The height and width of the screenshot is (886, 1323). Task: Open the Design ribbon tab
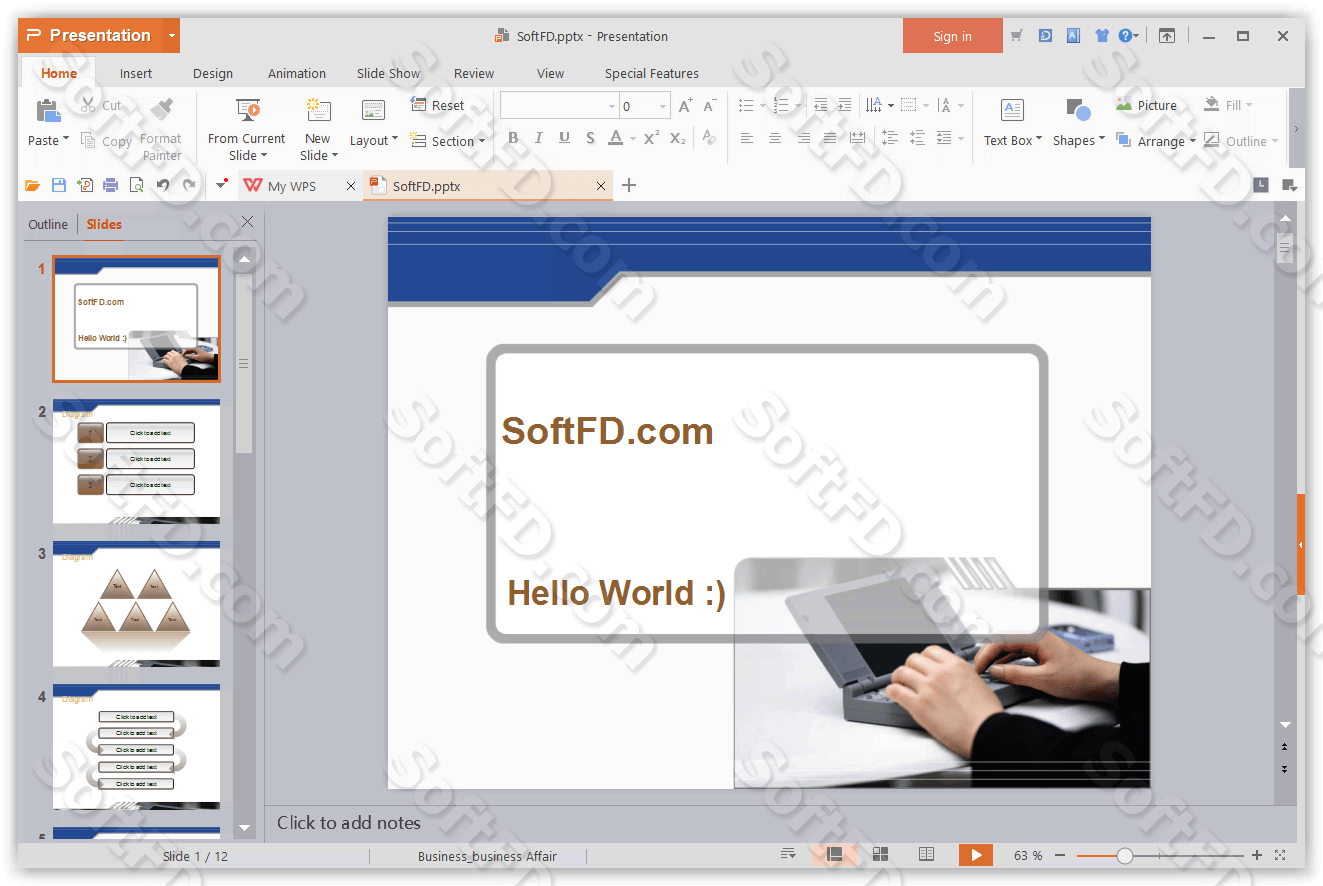pos(213,73)
